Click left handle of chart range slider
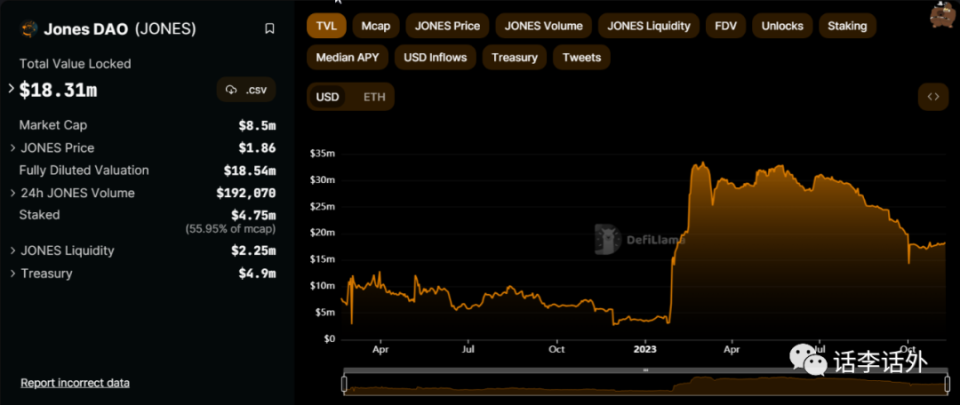 point(344,383)
